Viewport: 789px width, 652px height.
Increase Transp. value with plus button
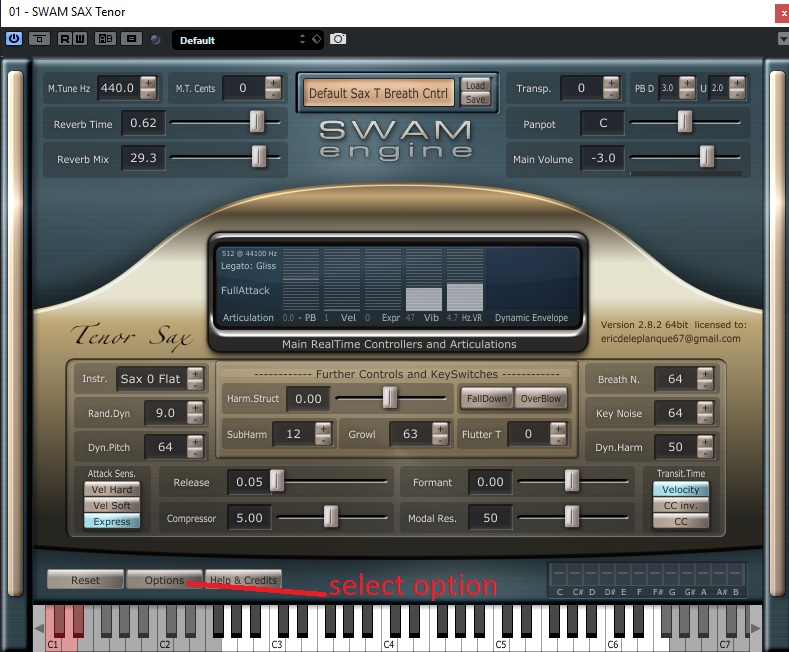coord(611,83)
